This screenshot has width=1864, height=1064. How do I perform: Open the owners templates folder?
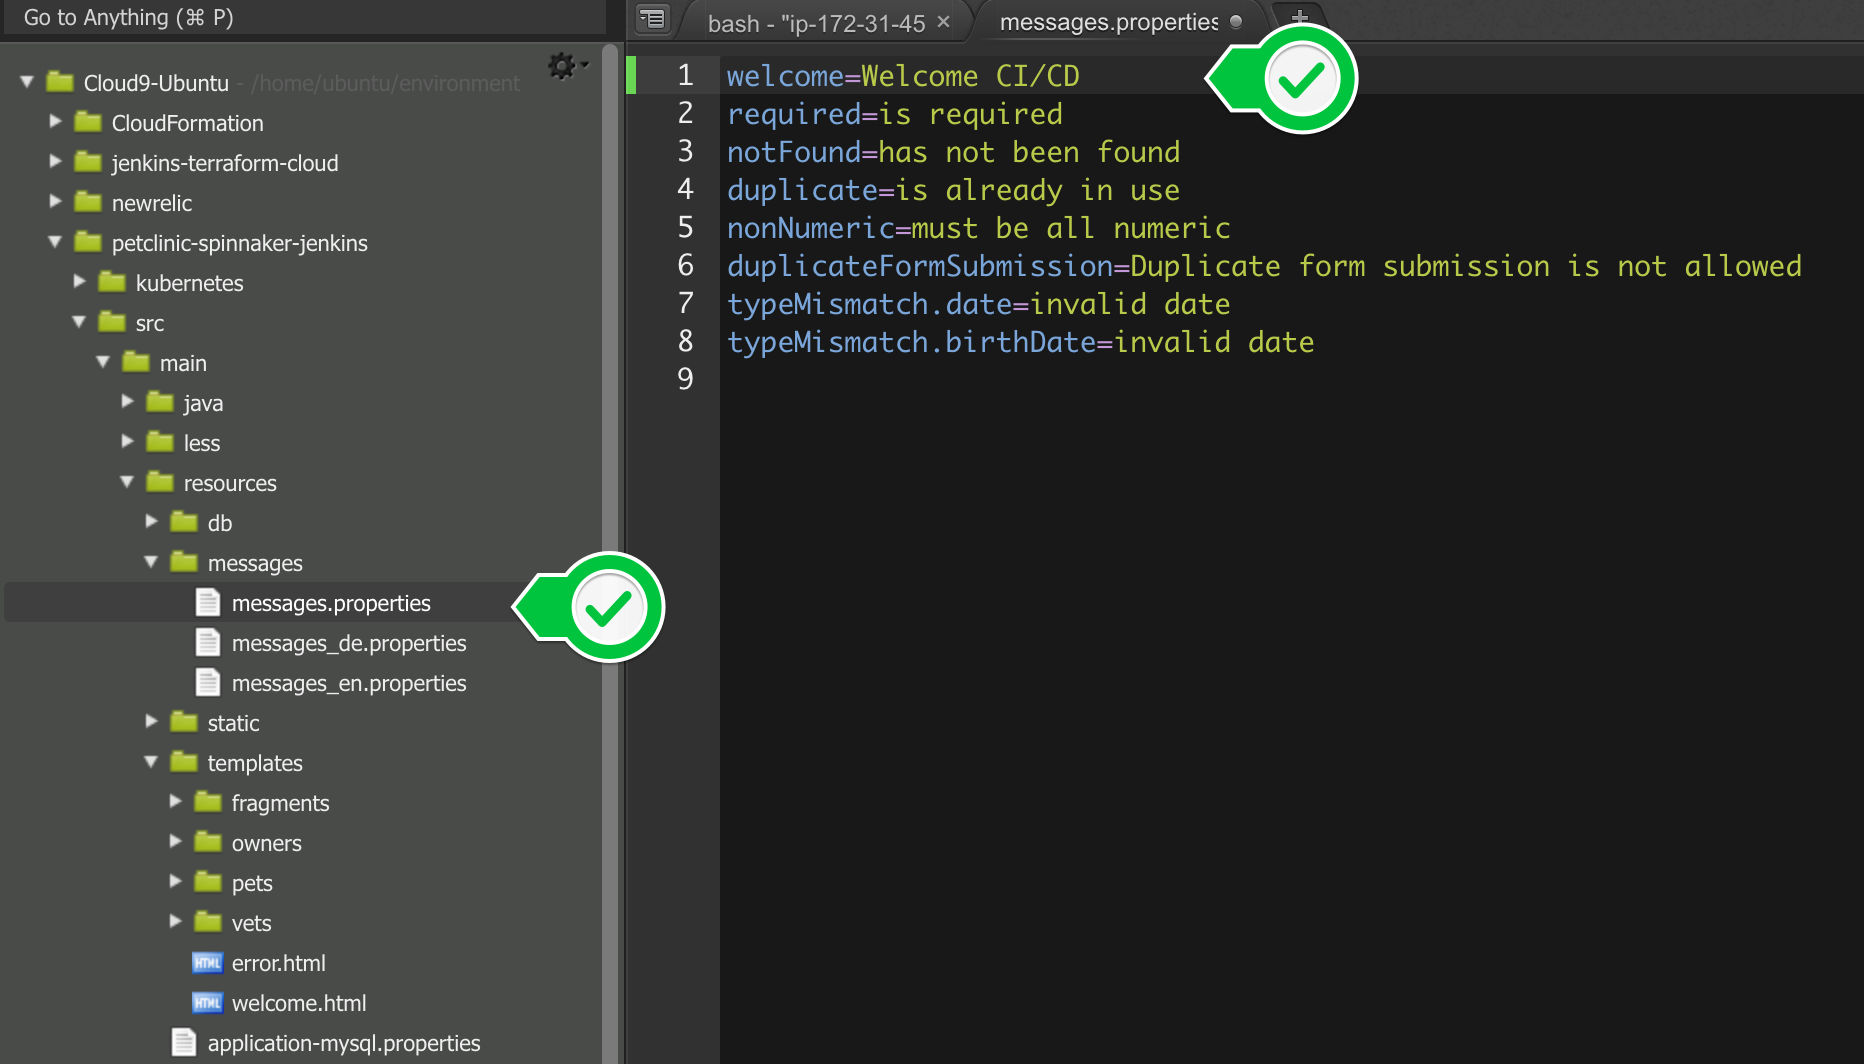[x=265, y=842]
